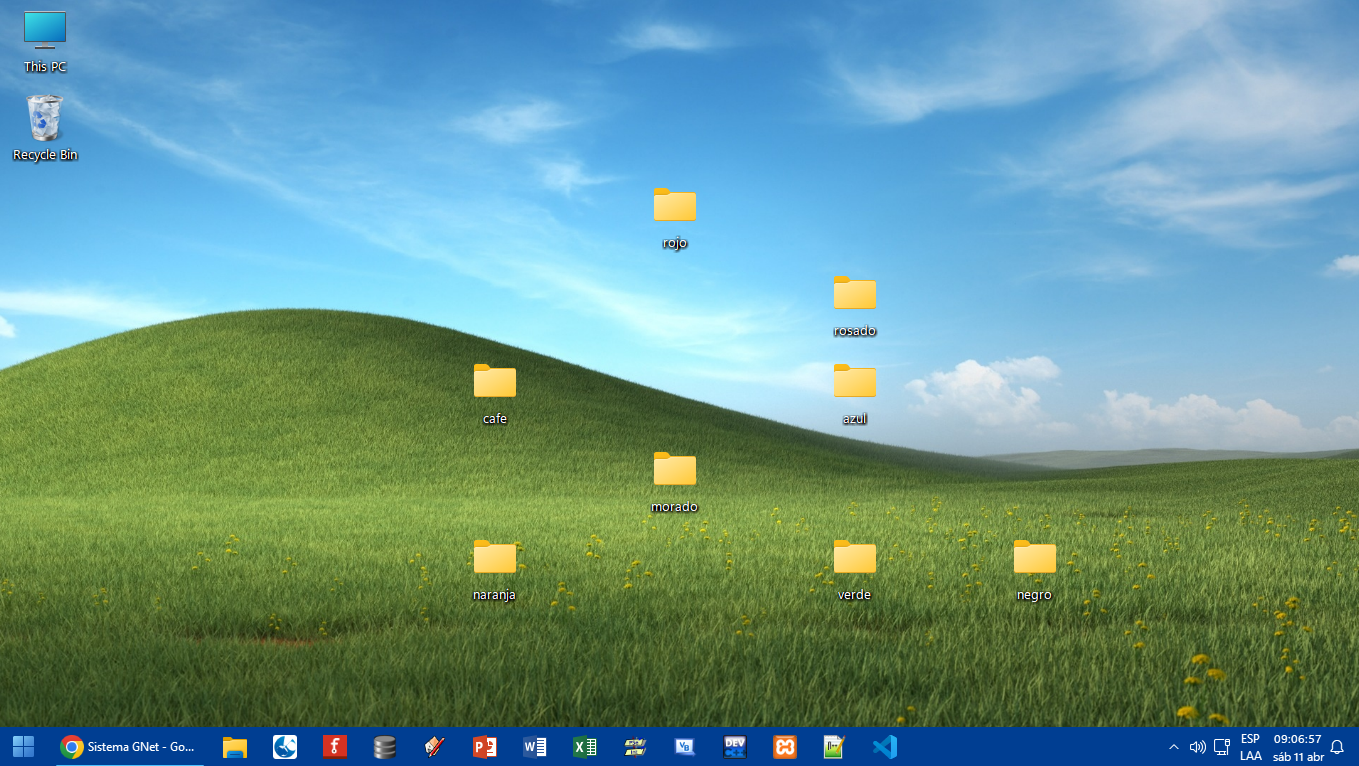Launch Visual Studio Code from the taskbar

(x=885, y=746)
